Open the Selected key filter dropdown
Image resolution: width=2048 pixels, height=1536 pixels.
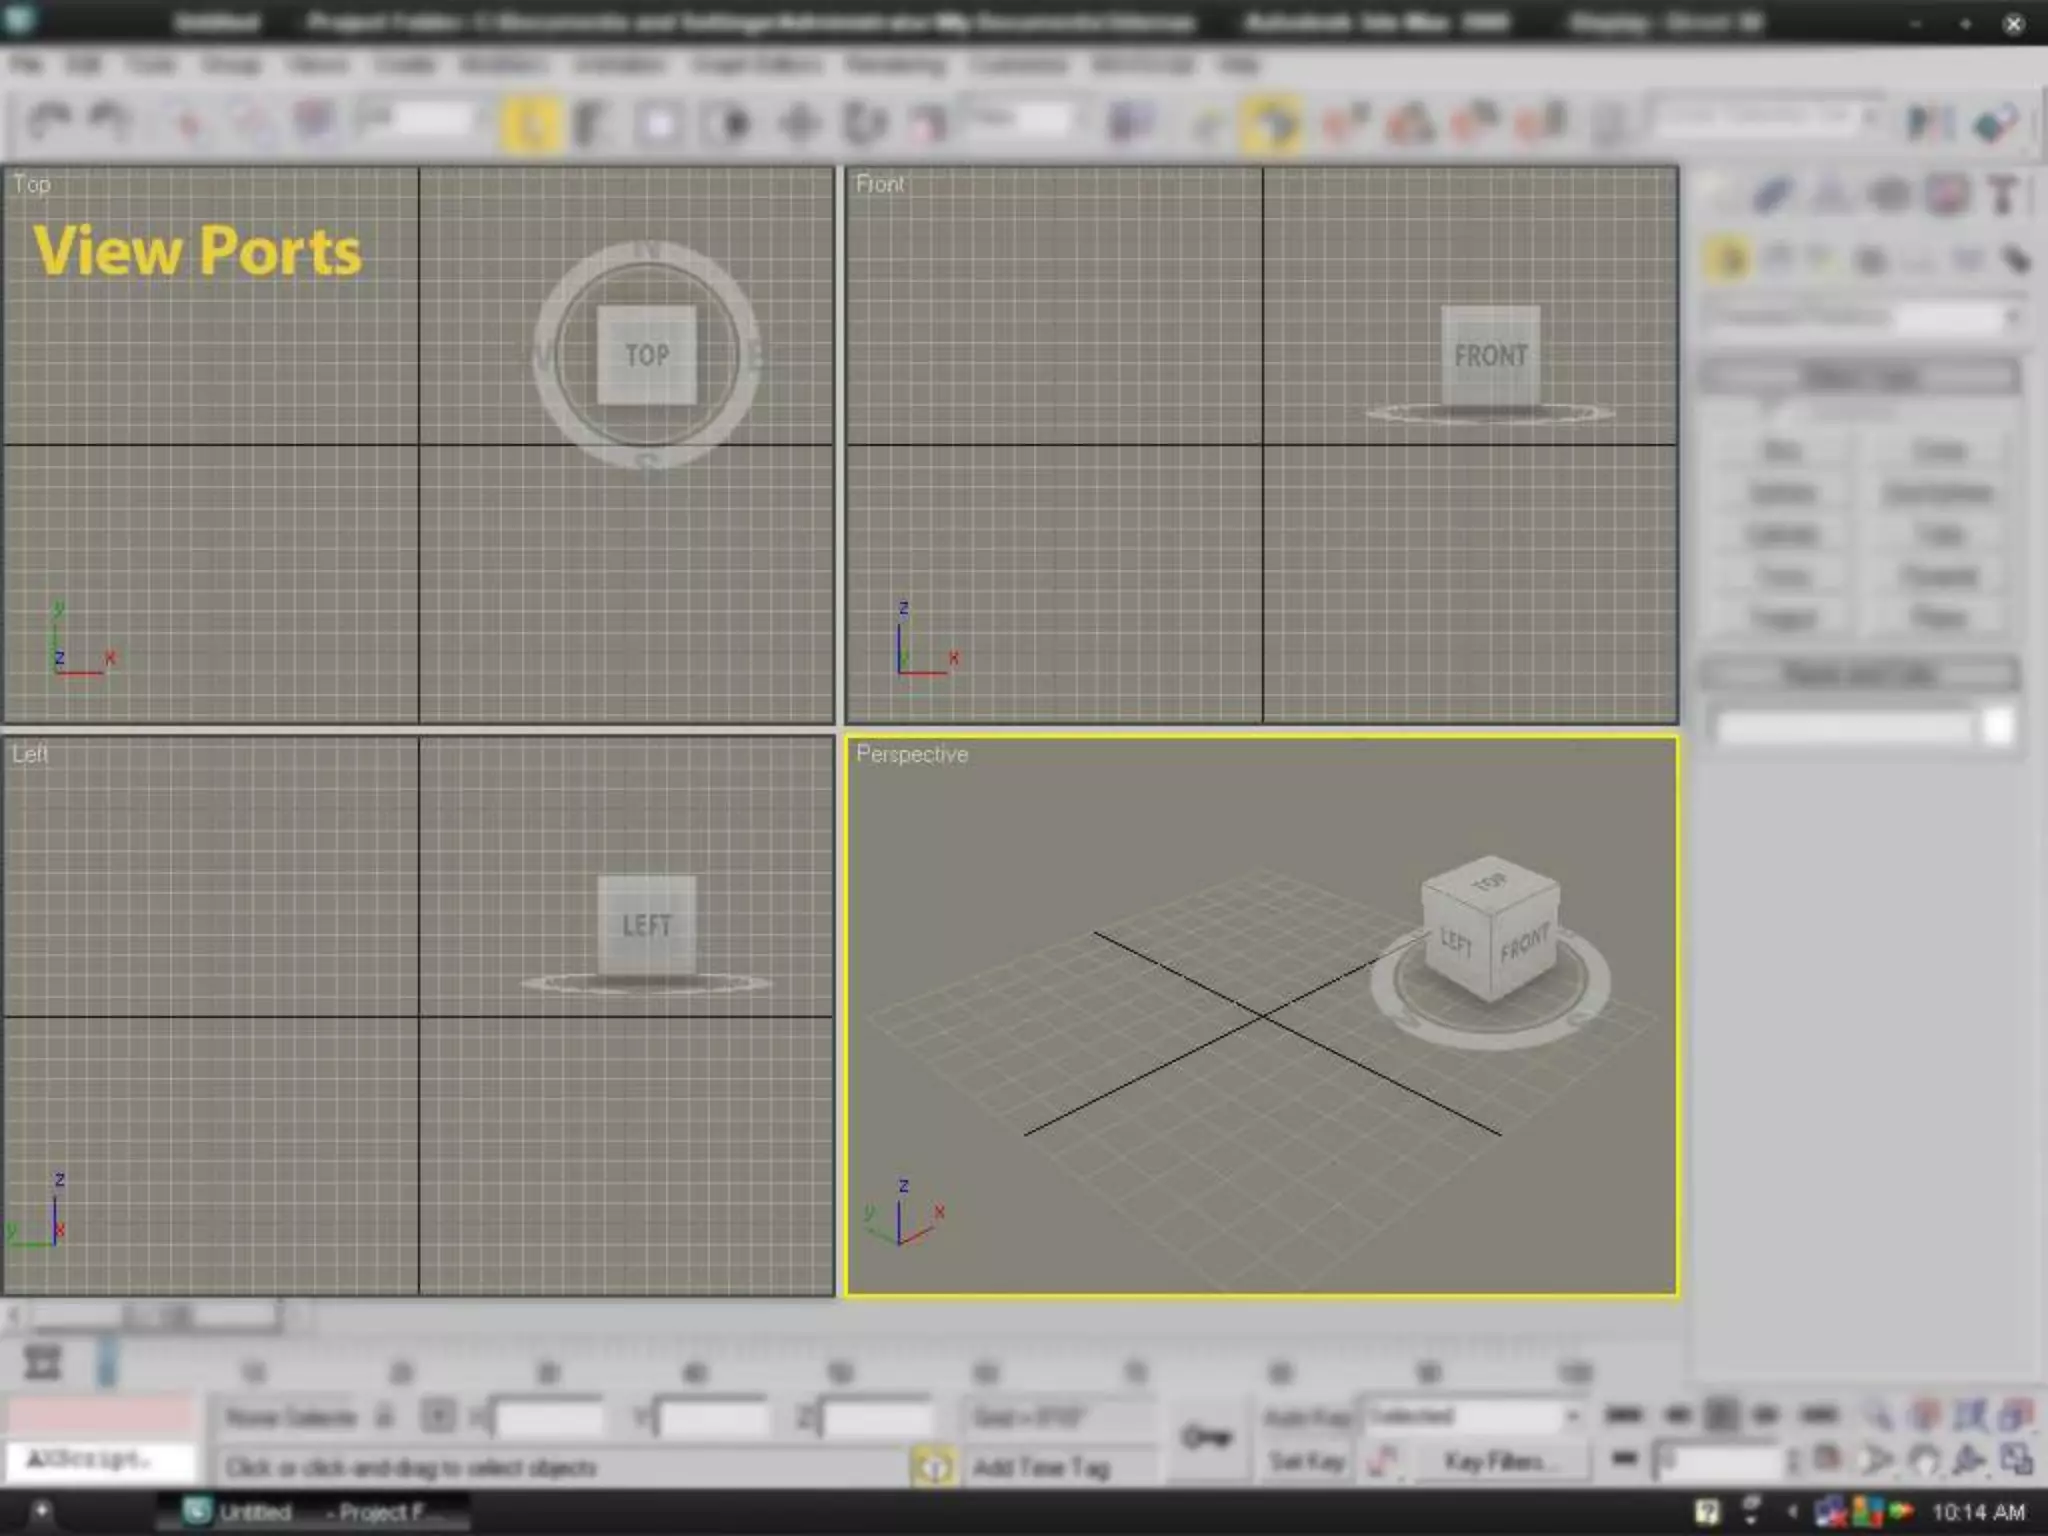pos(1472,1416)
